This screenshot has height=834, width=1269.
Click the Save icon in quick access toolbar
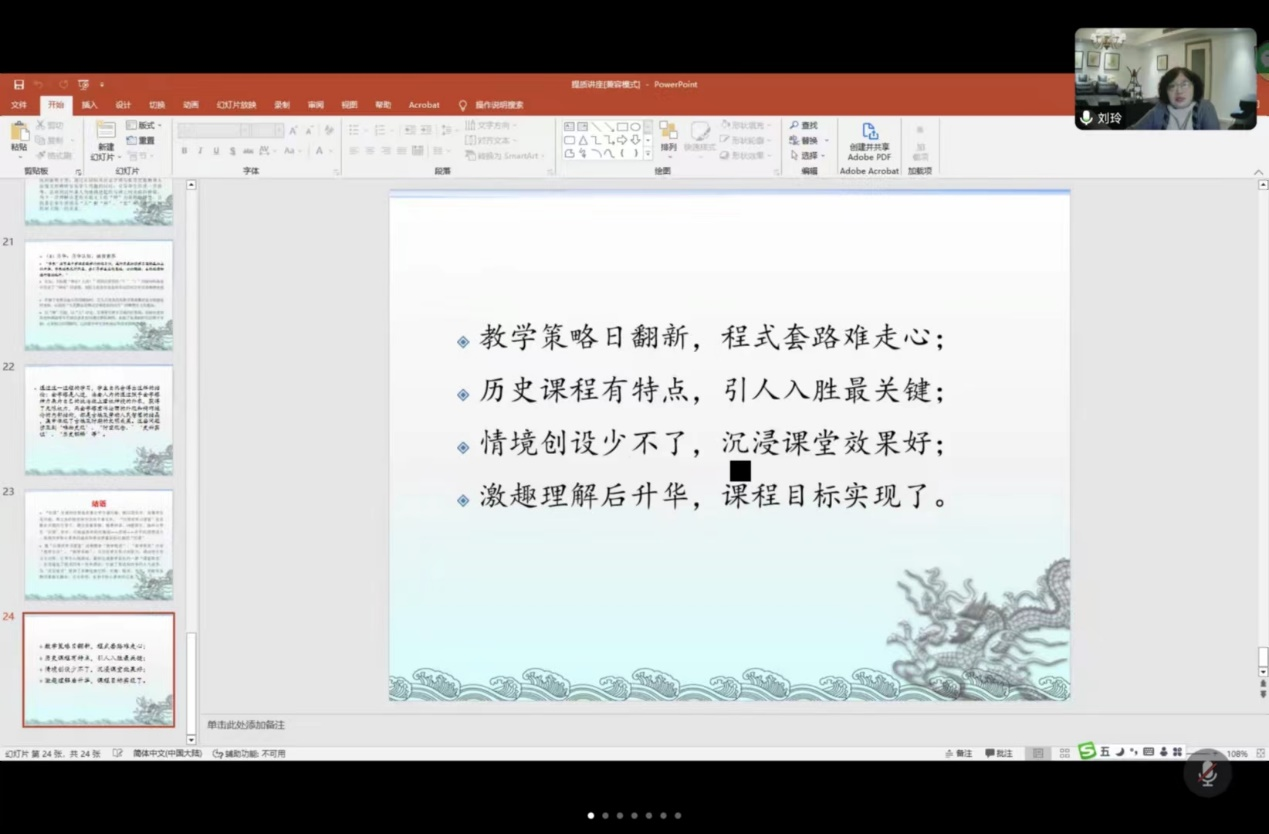19,85
